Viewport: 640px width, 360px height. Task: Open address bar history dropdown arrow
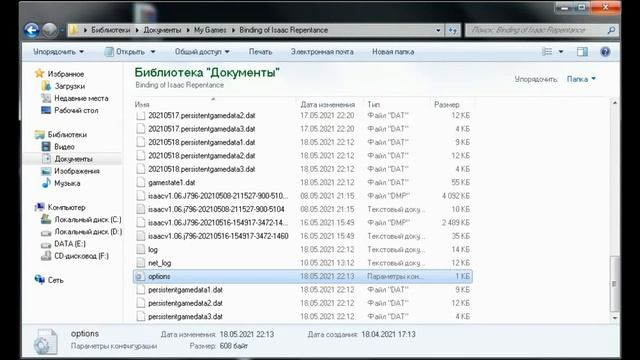[438, 30]
